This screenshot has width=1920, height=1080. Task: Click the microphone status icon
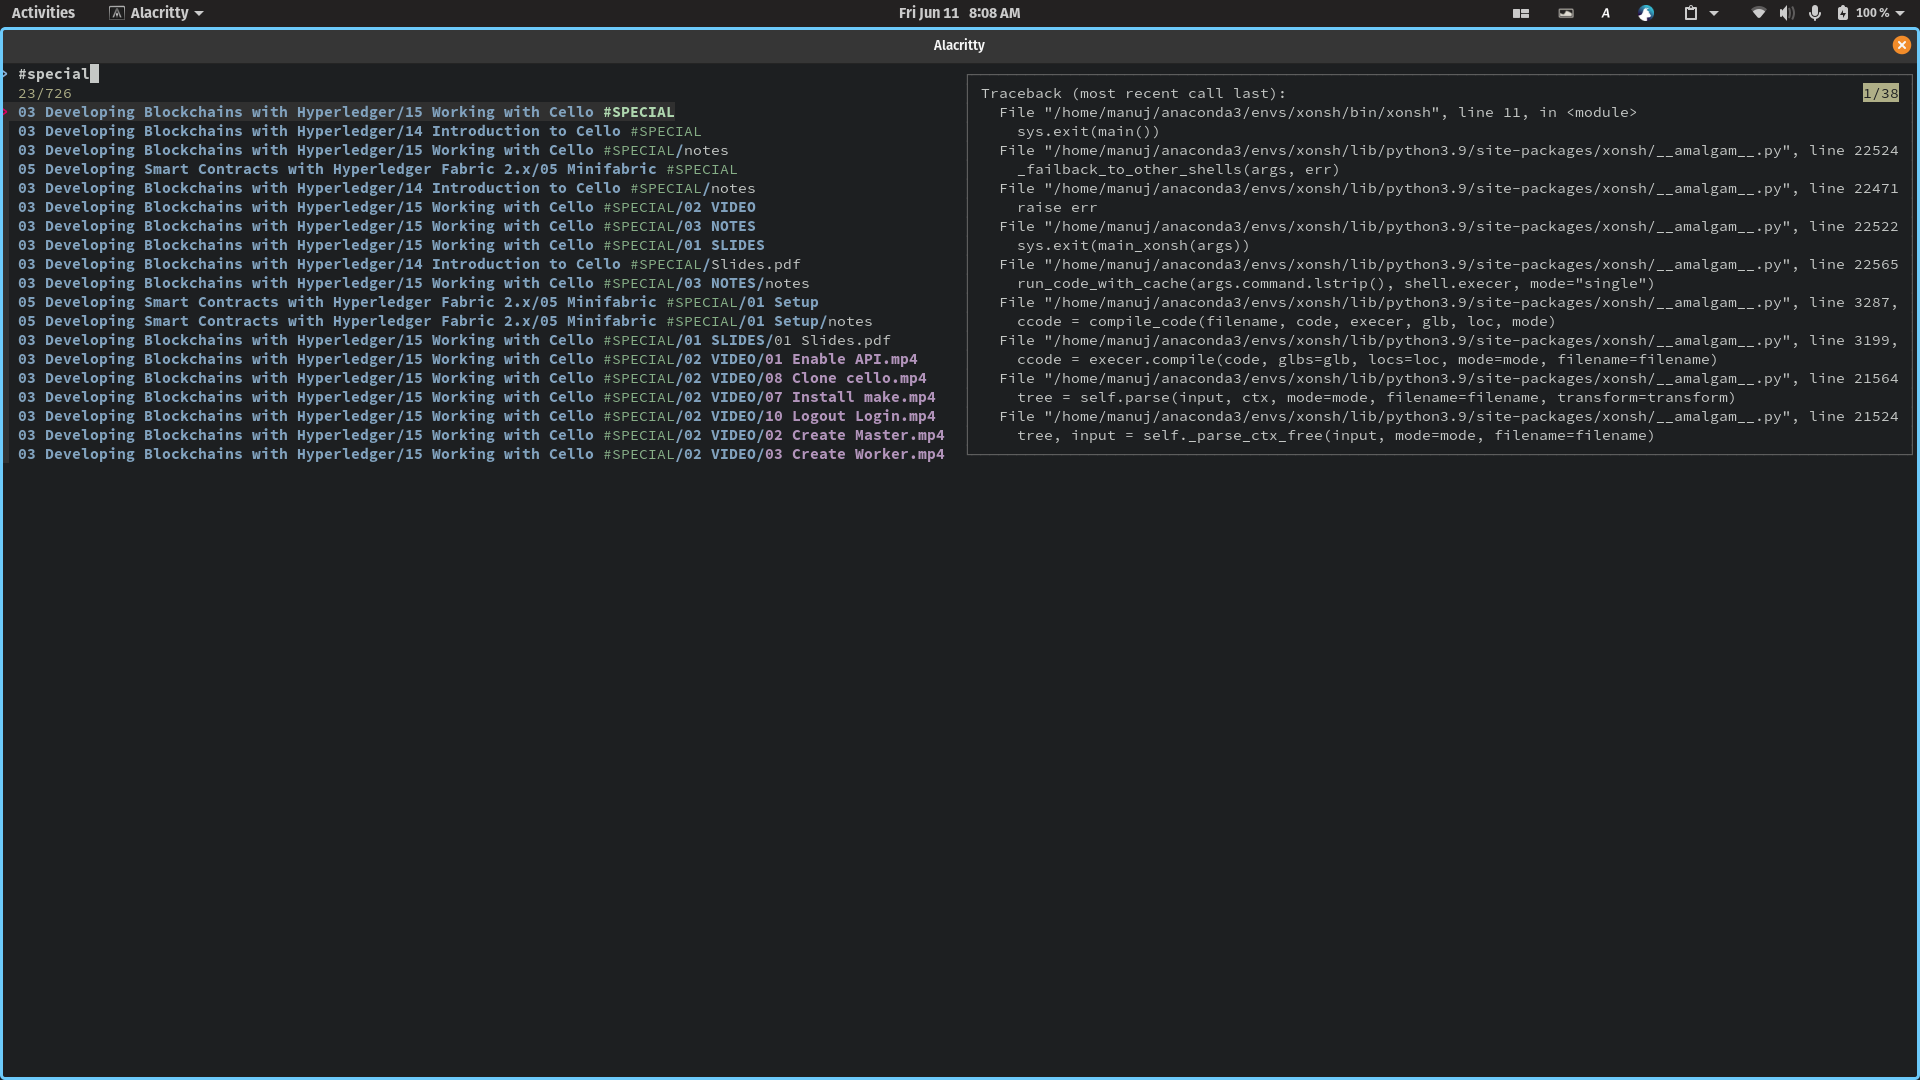click(x=1815, y=13)
